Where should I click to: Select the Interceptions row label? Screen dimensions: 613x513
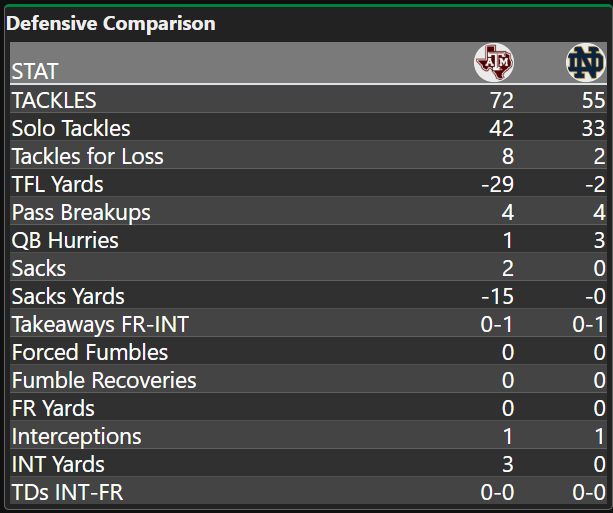click(x=77, y=436)
